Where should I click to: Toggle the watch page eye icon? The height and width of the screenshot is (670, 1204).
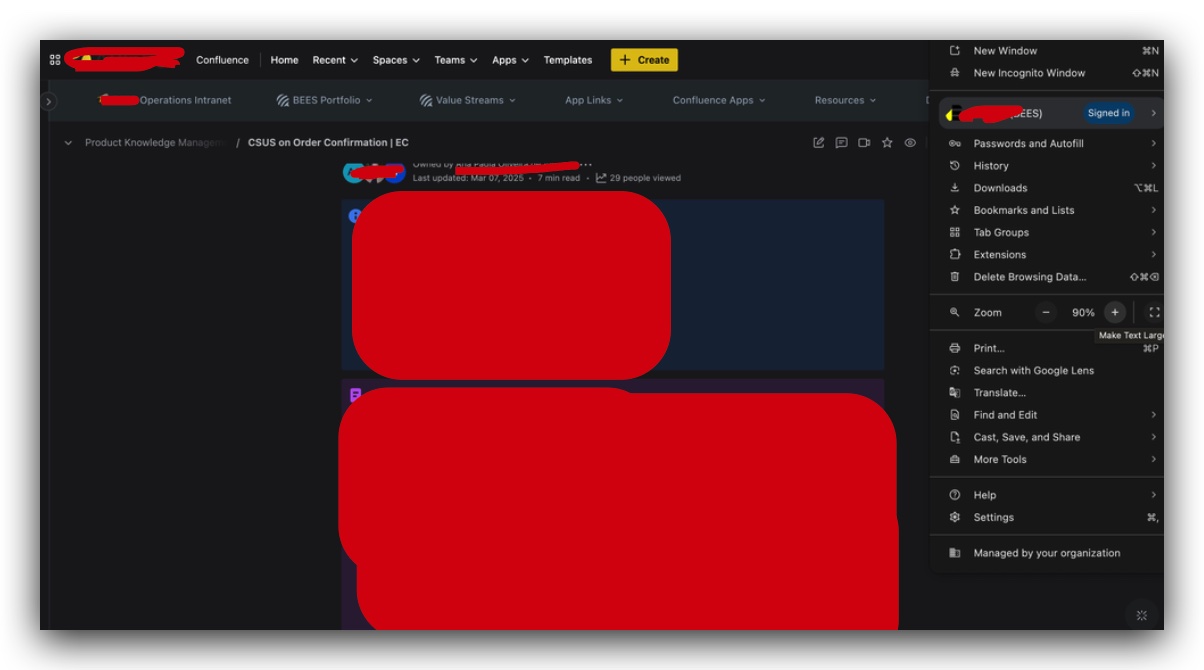[910, 143]
